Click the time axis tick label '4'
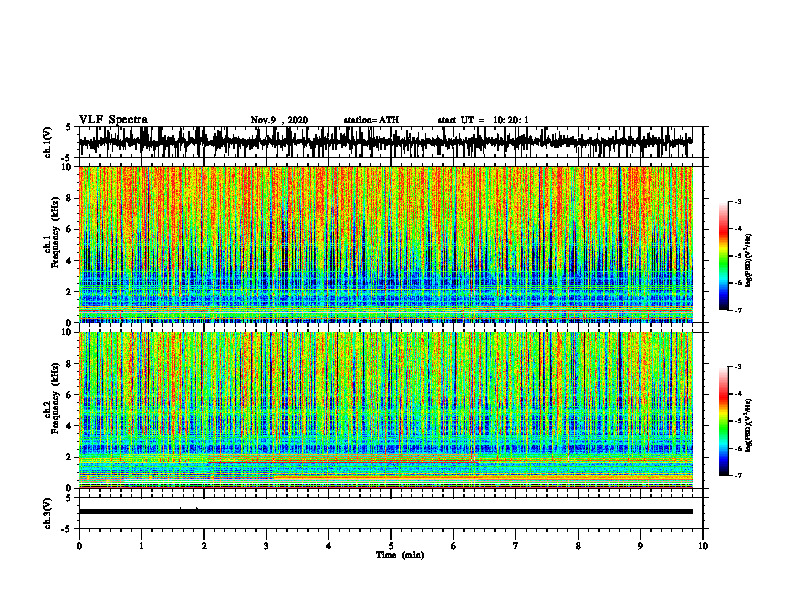Screen dimensions: 792x612 point(328,546)
